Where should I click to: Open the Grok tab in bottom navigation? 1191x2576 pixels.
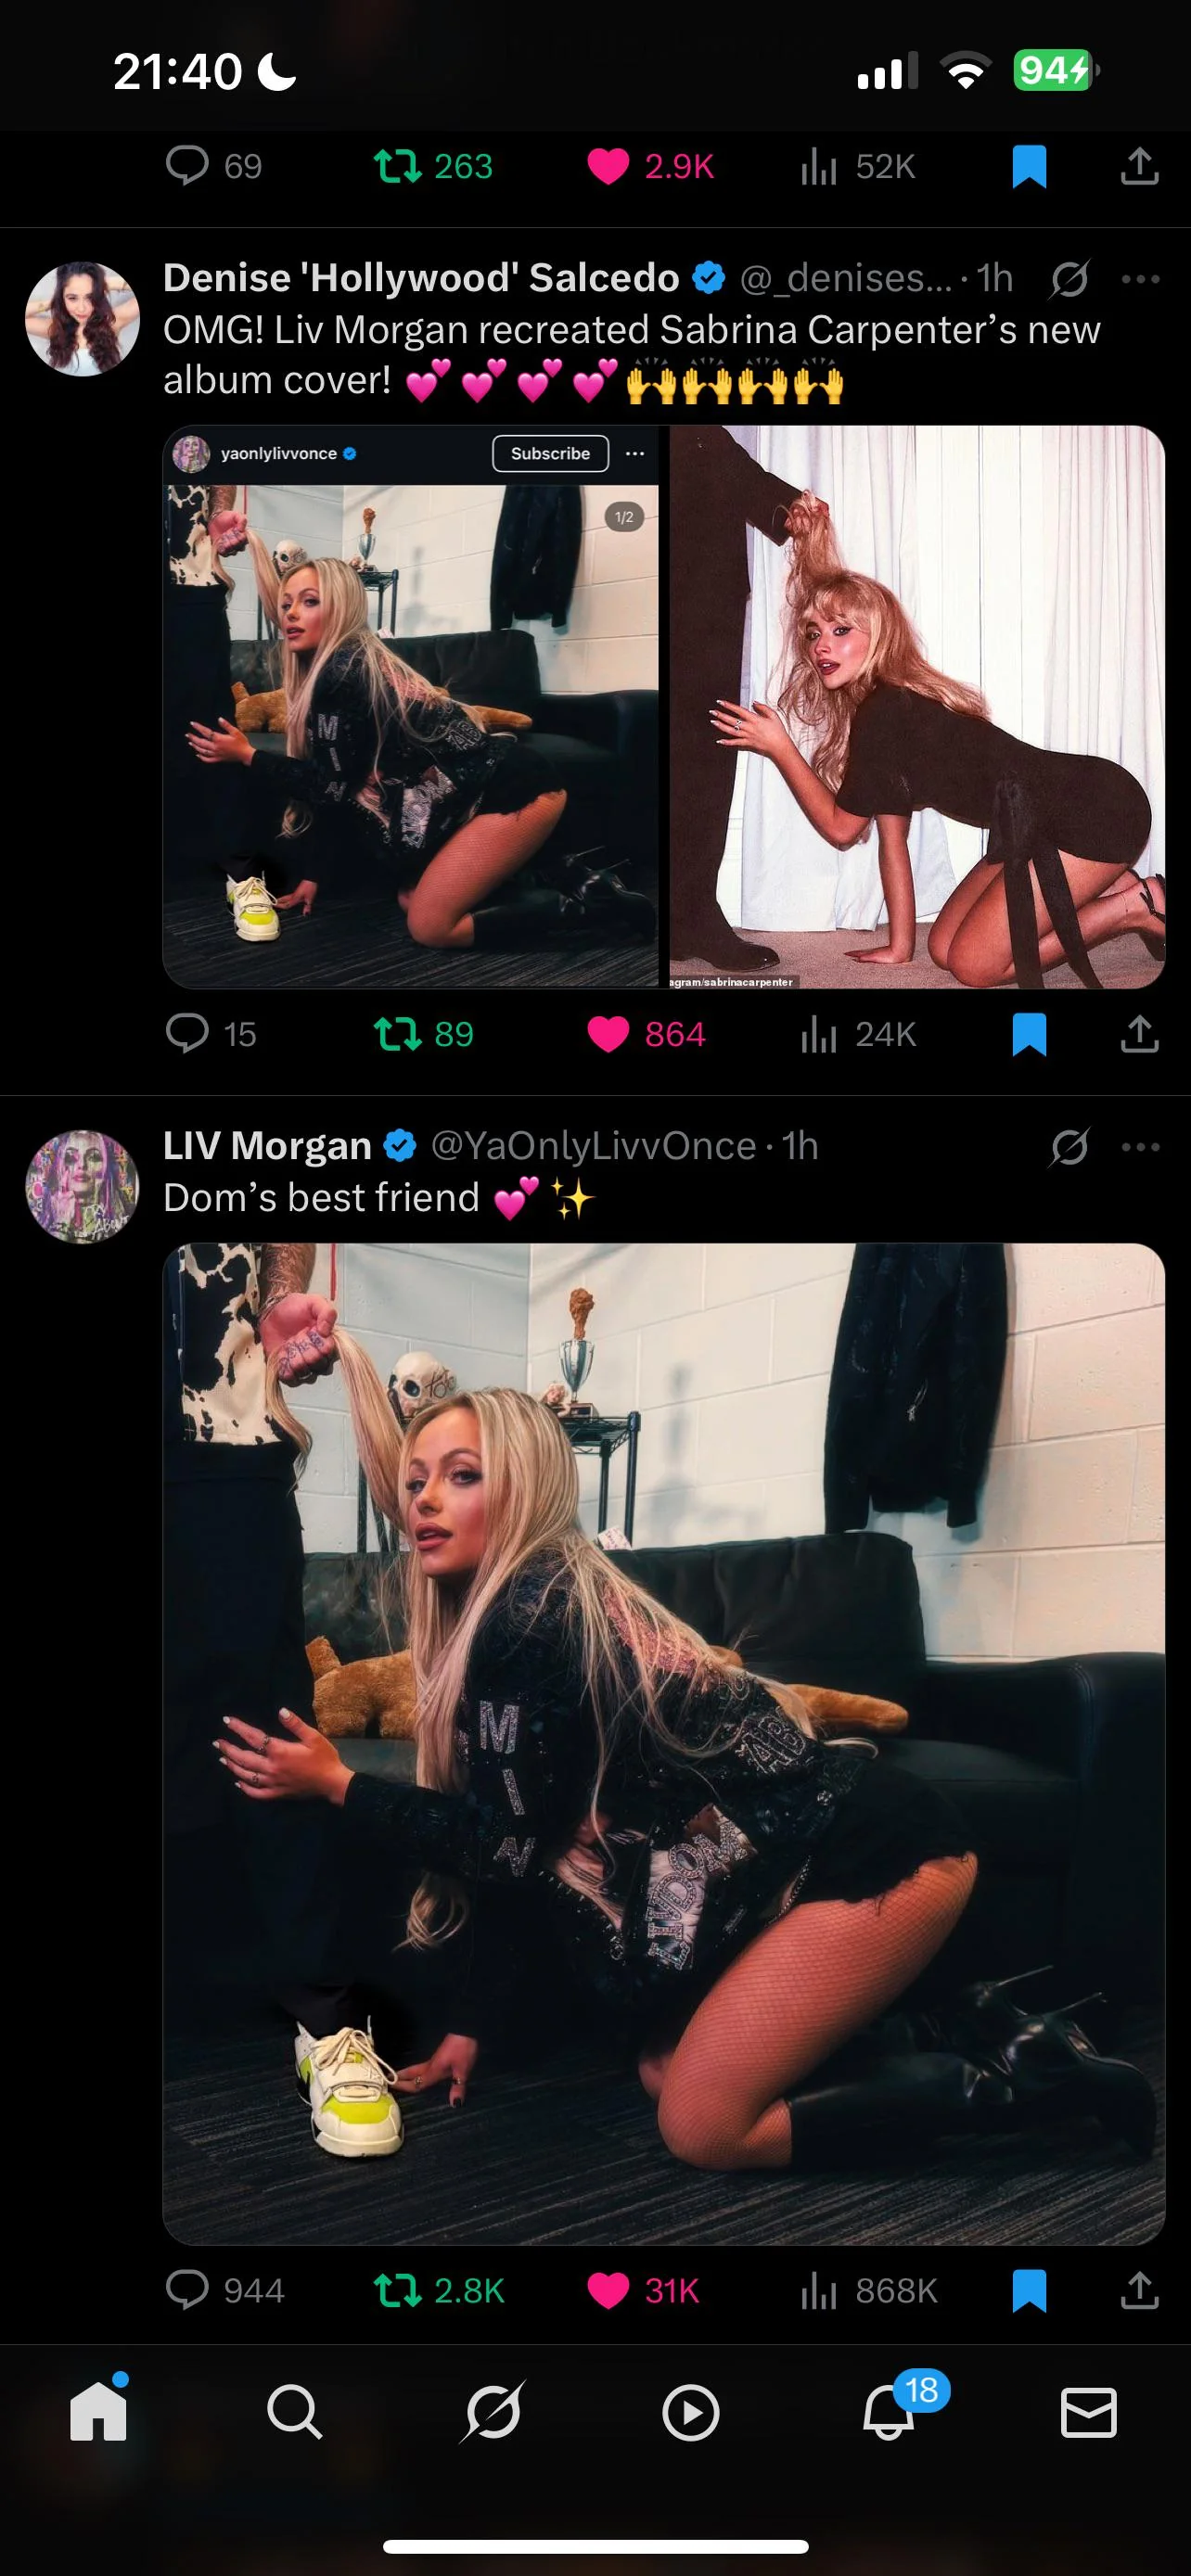[x=493, y=2412]
